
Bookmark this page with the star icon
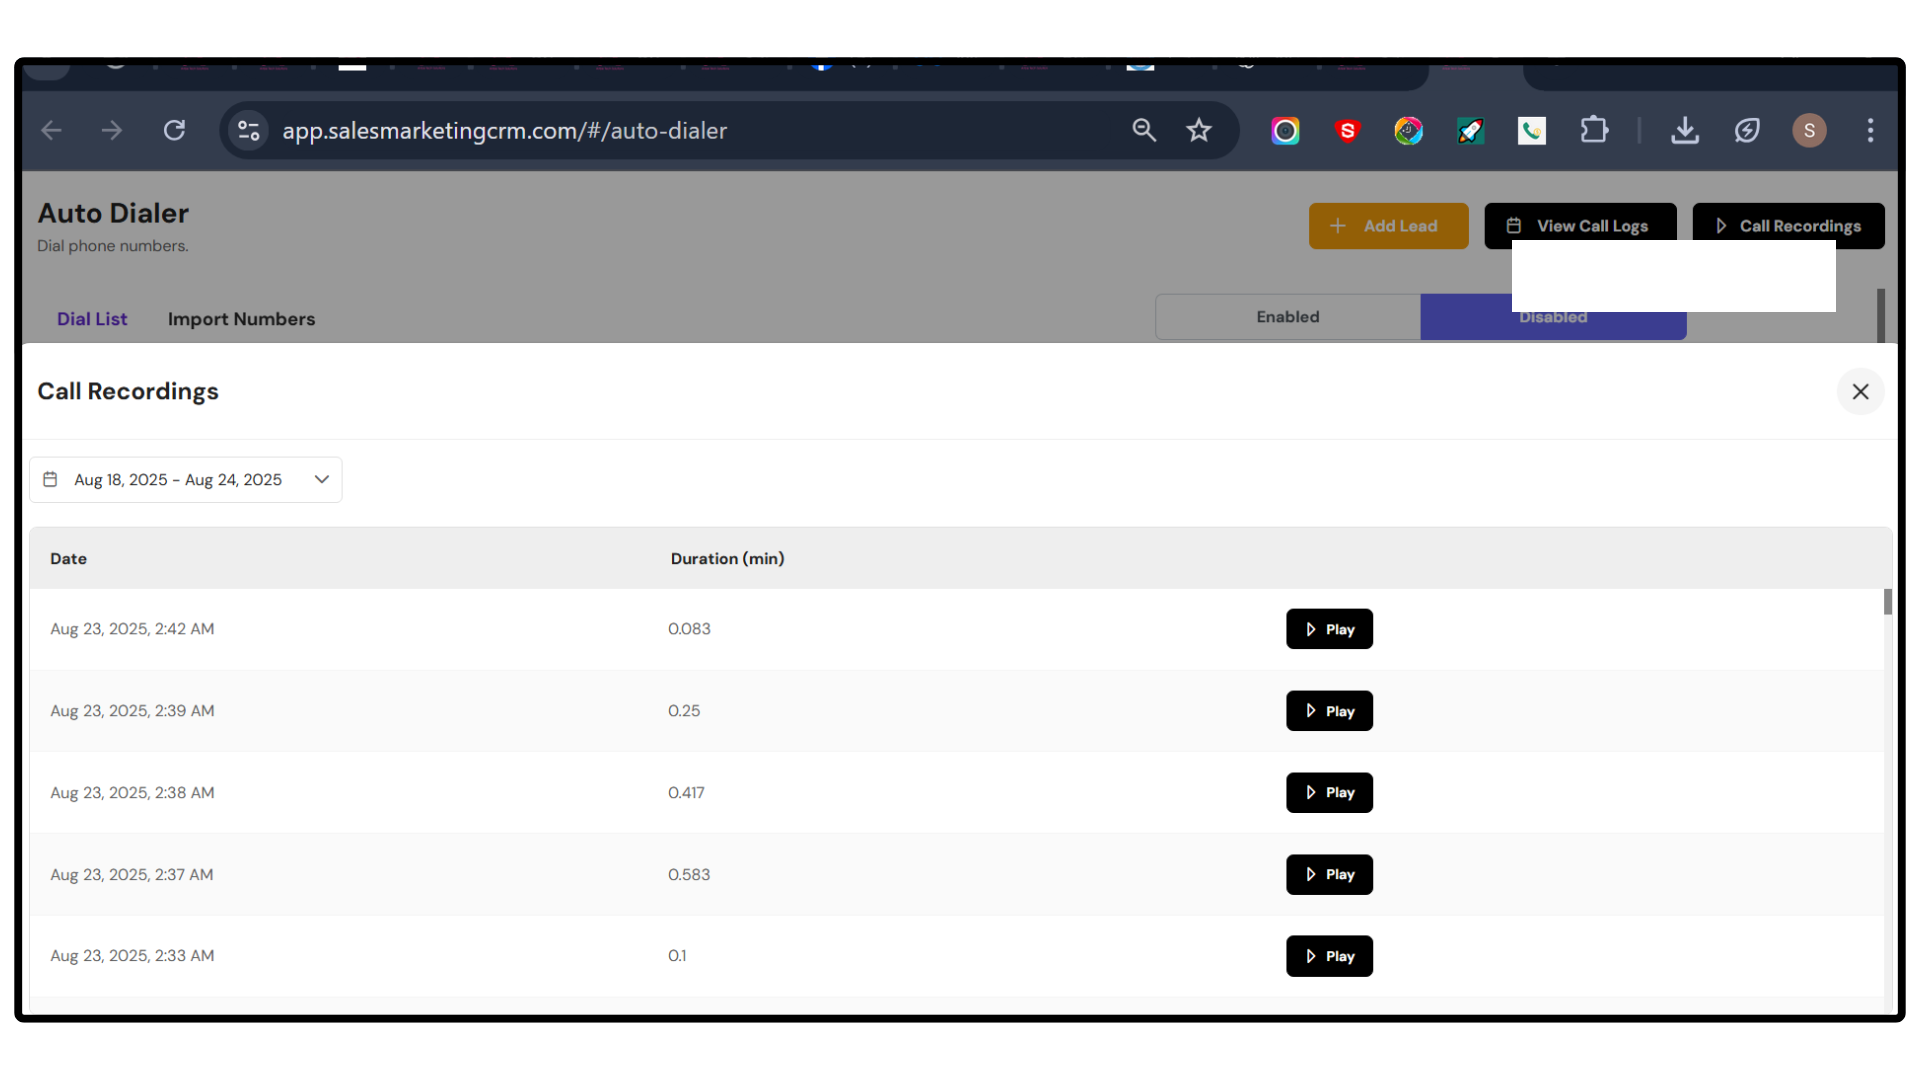click(x=1199, y=130)
